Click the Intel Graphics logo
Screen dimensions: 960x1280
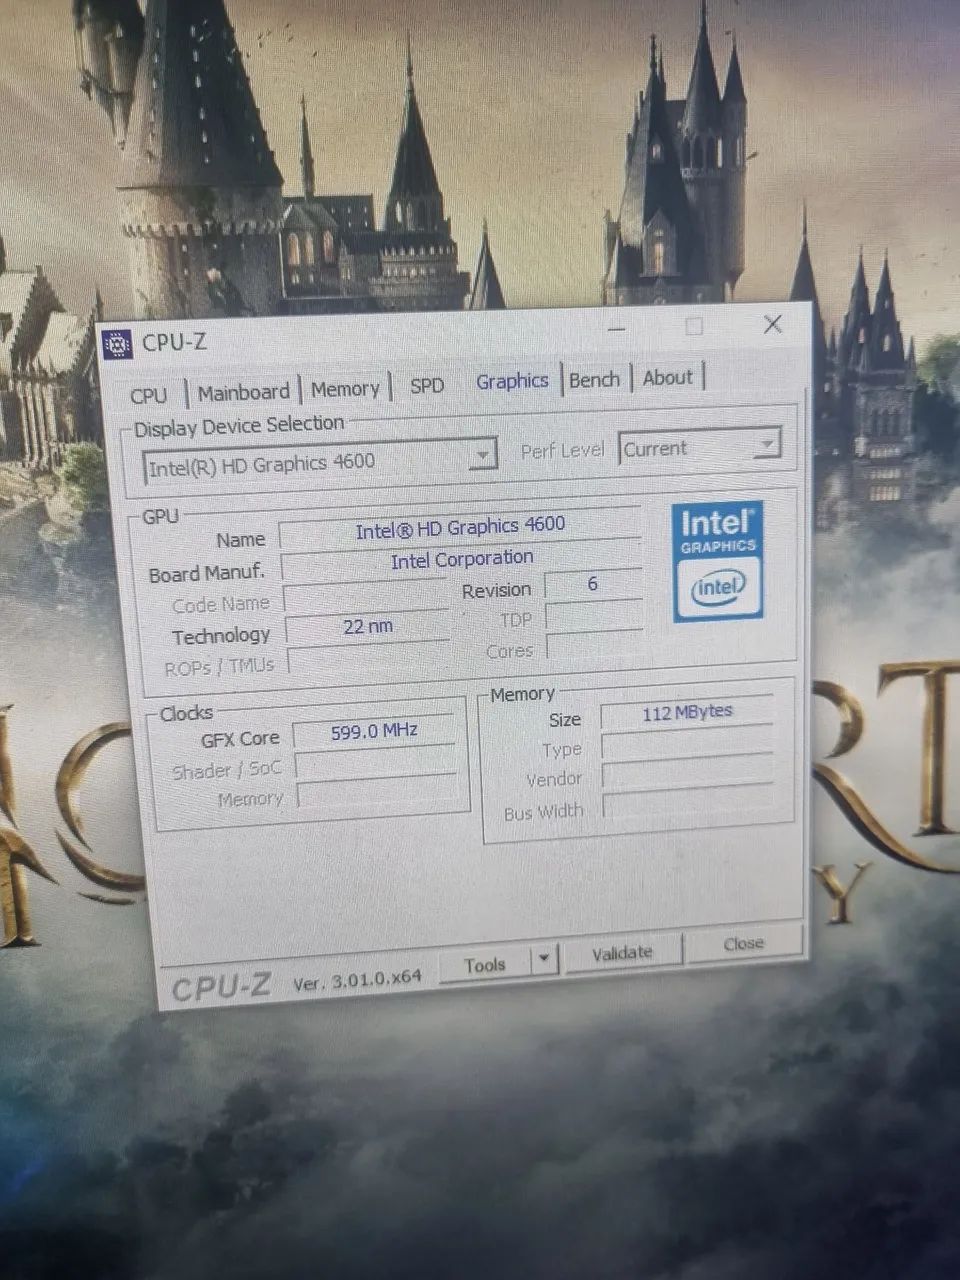[x=718, y=562]
